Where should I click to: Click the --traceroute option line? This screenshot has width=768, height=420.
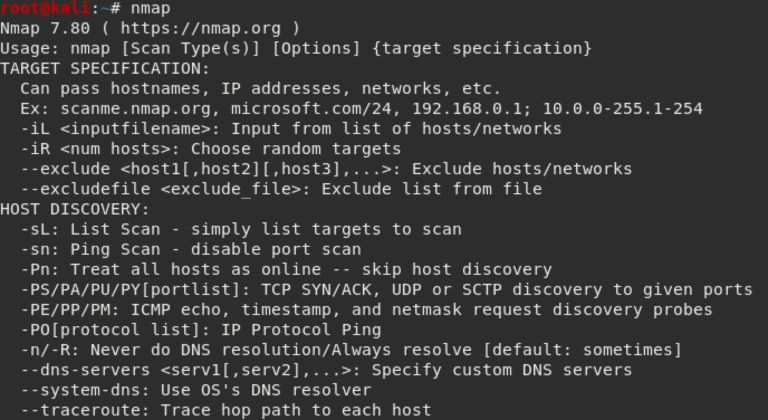[226, 410]
